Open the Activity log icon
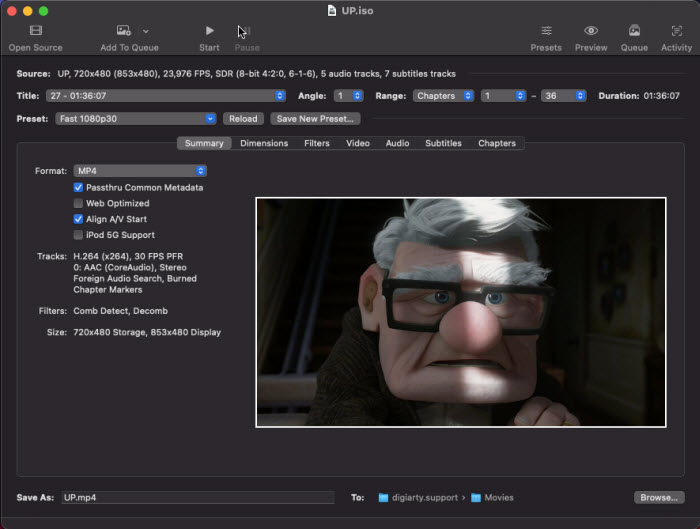 [676, 30]
